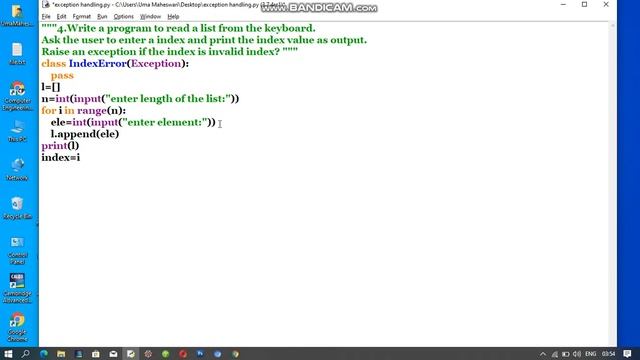Click the 'print(l)' line
This screenshot has width=640, height=360.
pyautogui.click(x=60, y=146)
